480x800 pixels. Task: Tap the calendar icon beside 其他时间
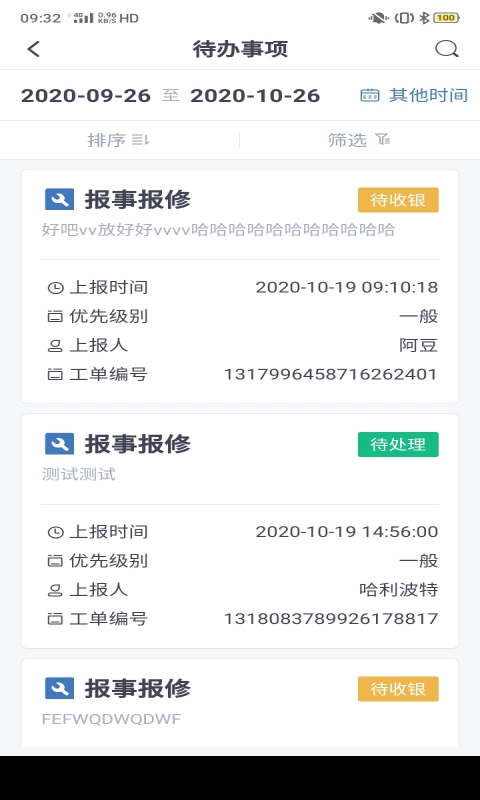click(x=370, y=95)
